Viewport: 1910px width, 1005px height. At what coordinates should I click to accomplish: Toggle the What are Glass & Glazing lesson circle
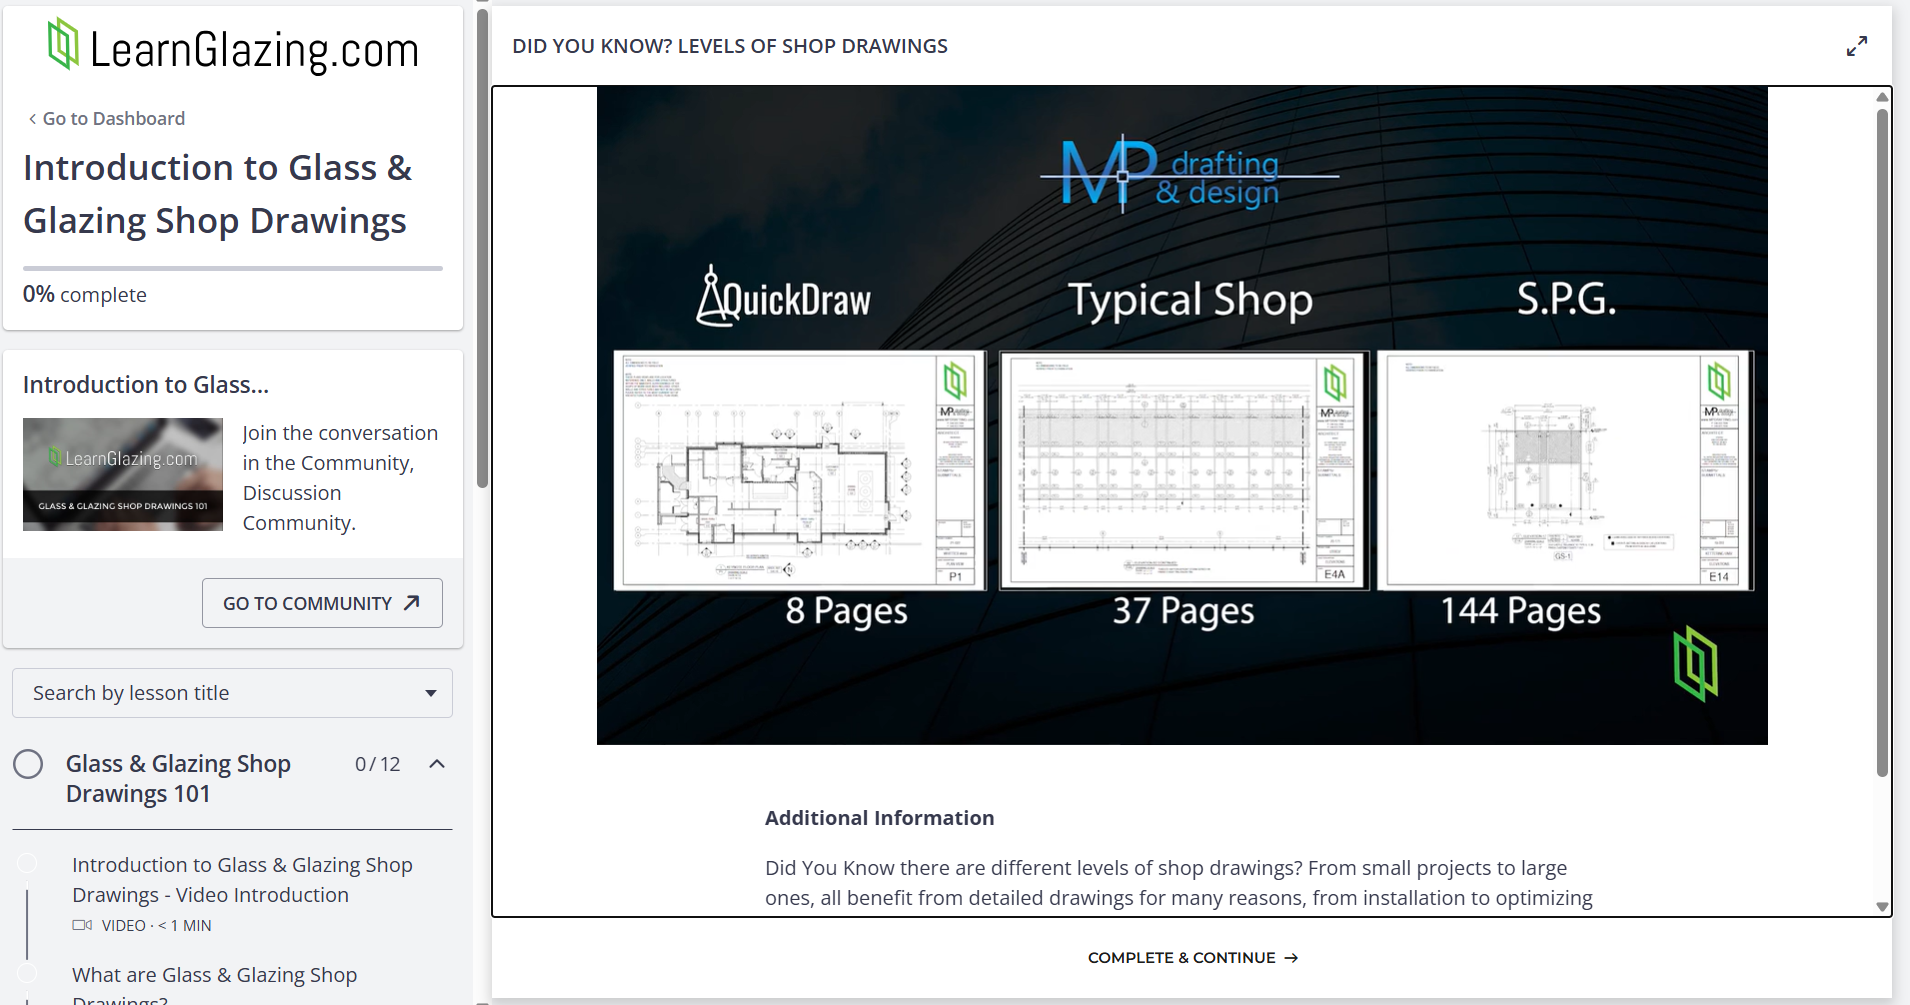click(28, 973)
